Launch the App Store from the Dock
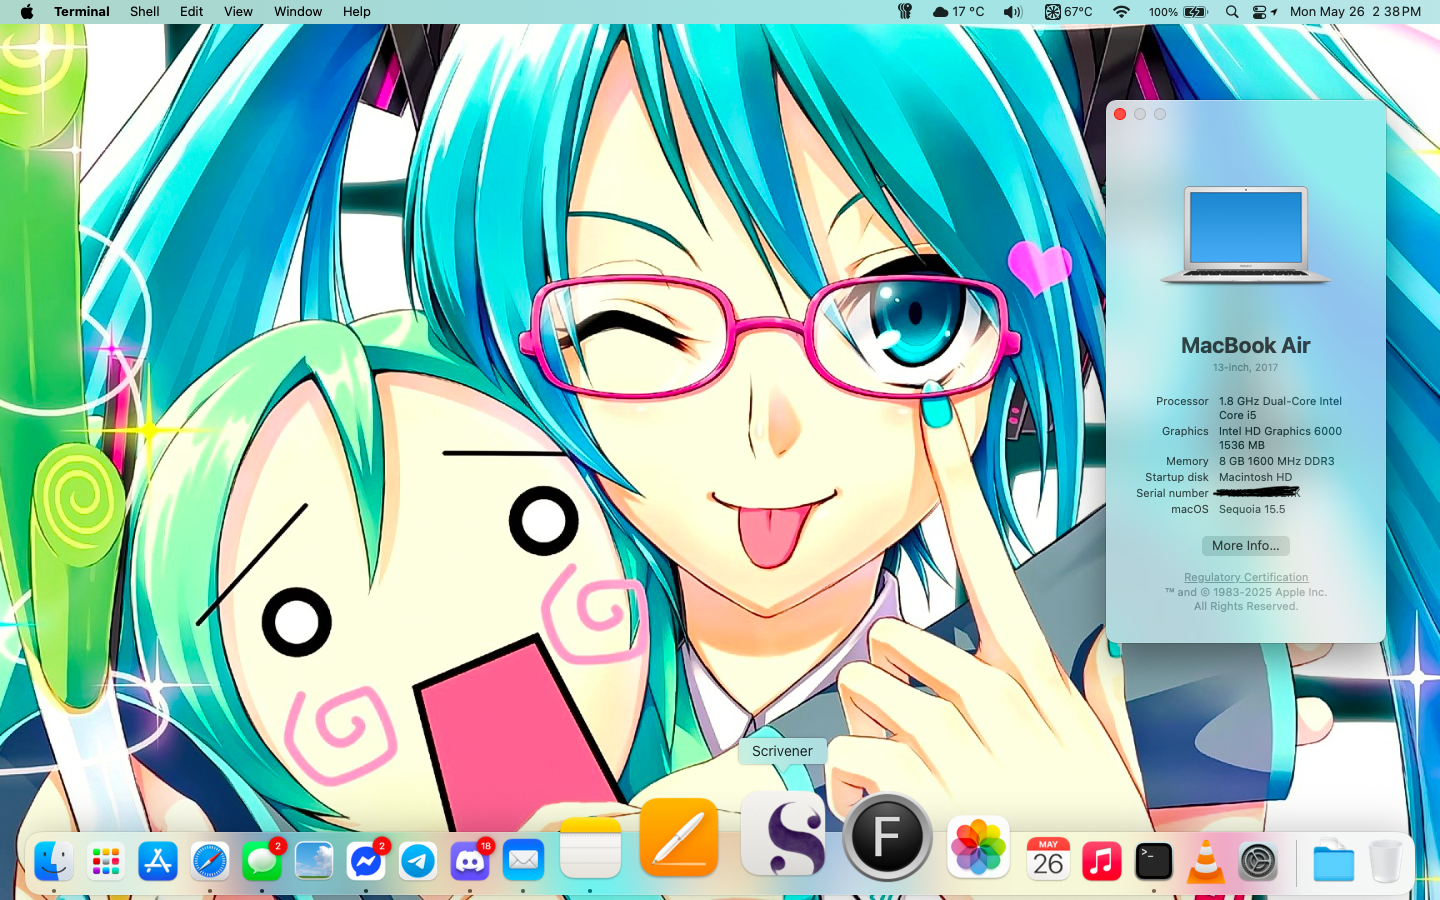1440x900 pixels. point(158,861)
